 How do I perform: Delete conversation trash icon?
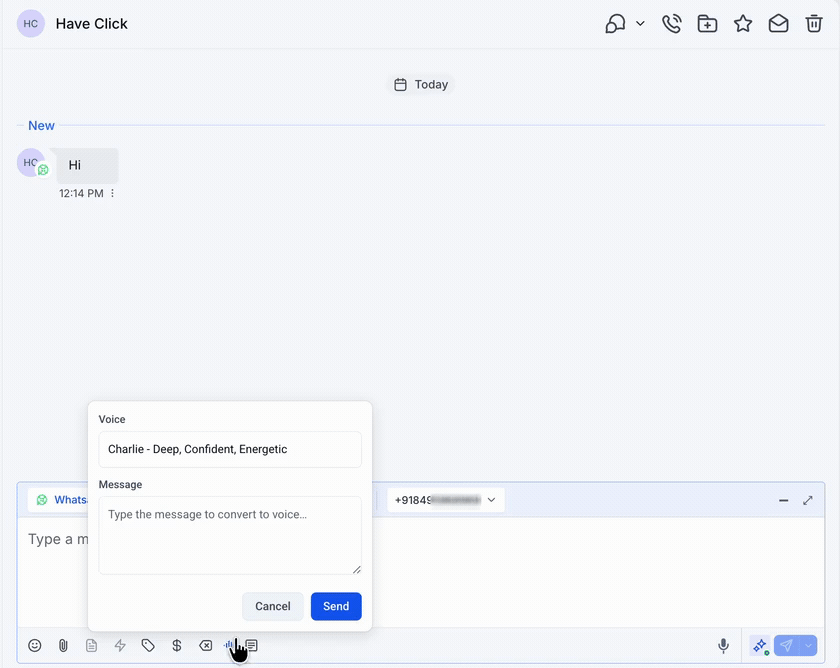pos(814,24)
